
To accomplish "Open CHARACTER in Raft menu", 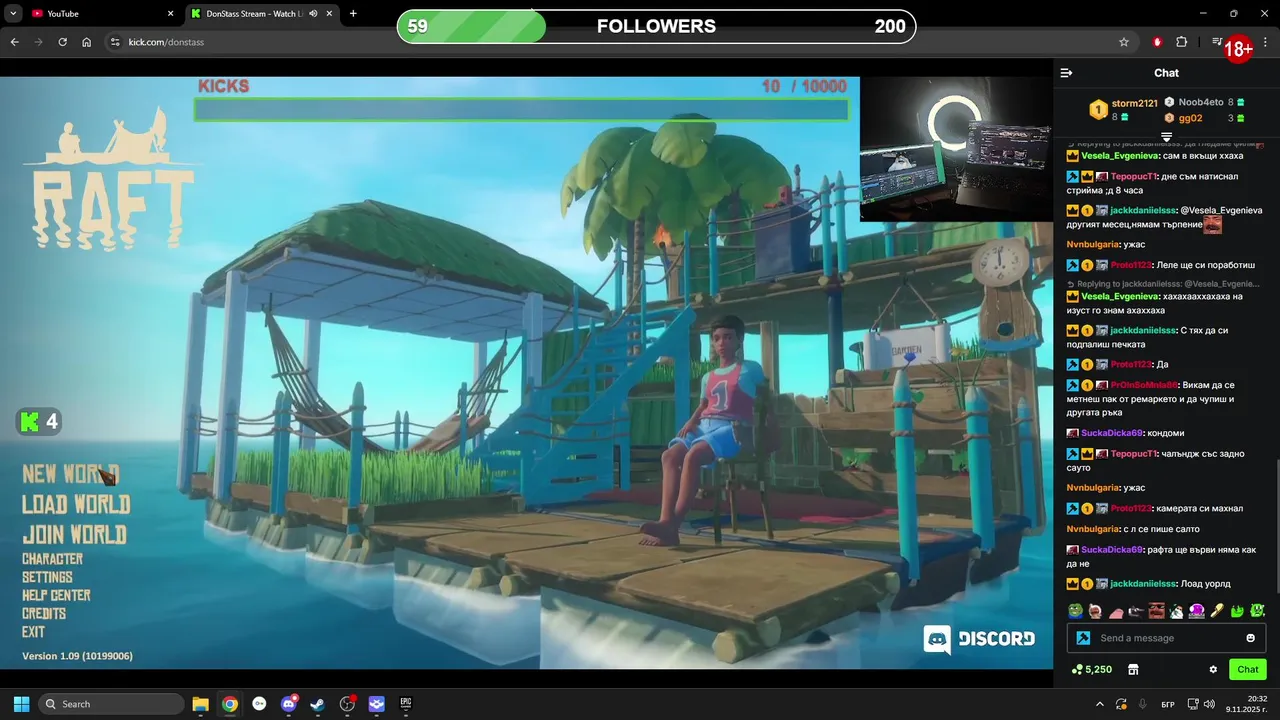I will (x=52, y=559).
